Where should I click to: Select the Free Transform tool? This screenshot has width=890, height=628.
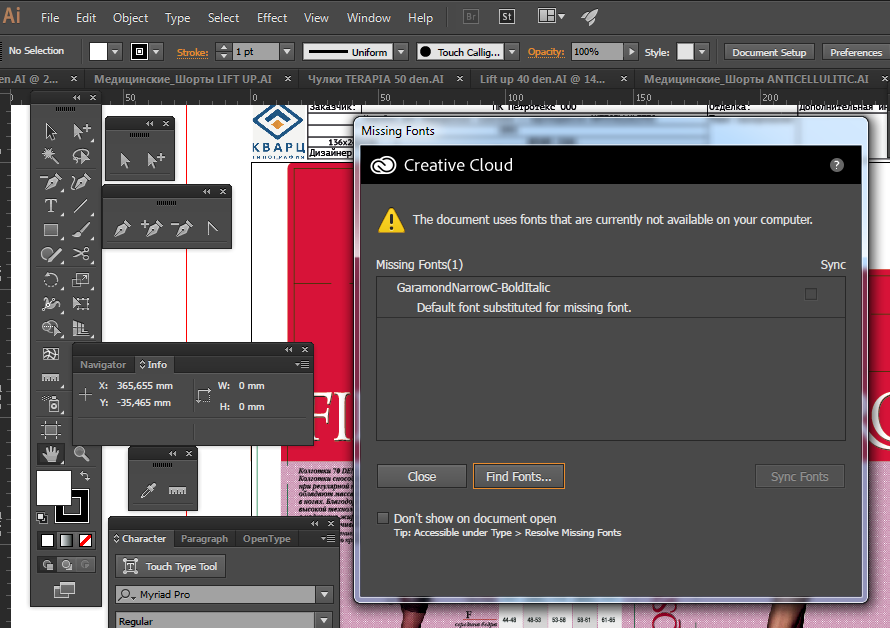tap(81, 304)
